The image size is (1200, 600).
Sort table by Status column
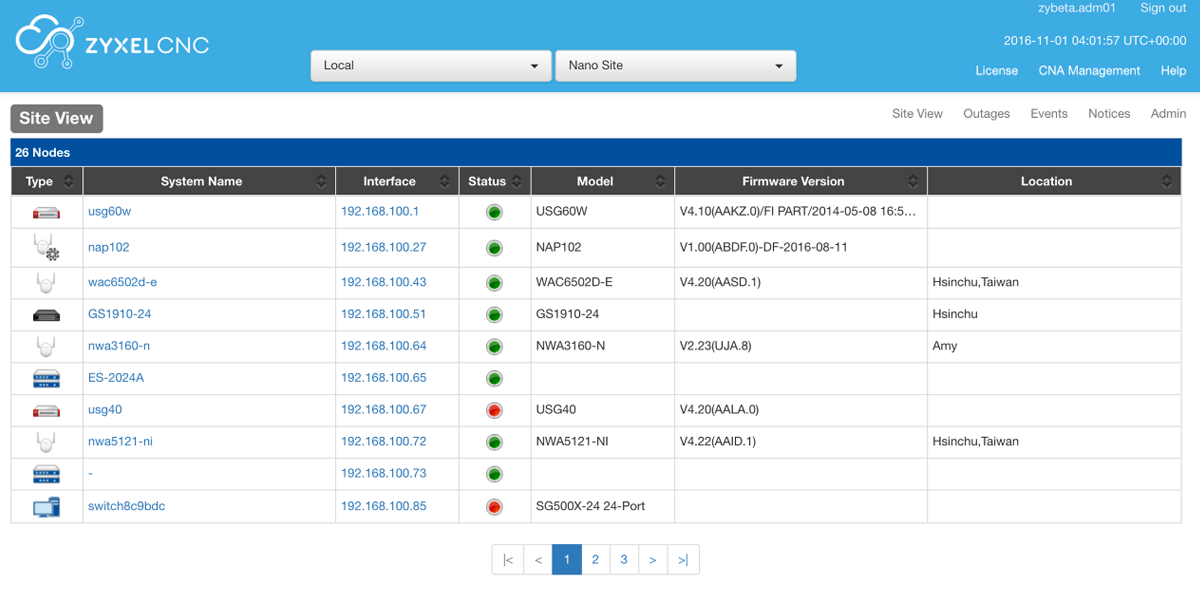click(494, 181)
